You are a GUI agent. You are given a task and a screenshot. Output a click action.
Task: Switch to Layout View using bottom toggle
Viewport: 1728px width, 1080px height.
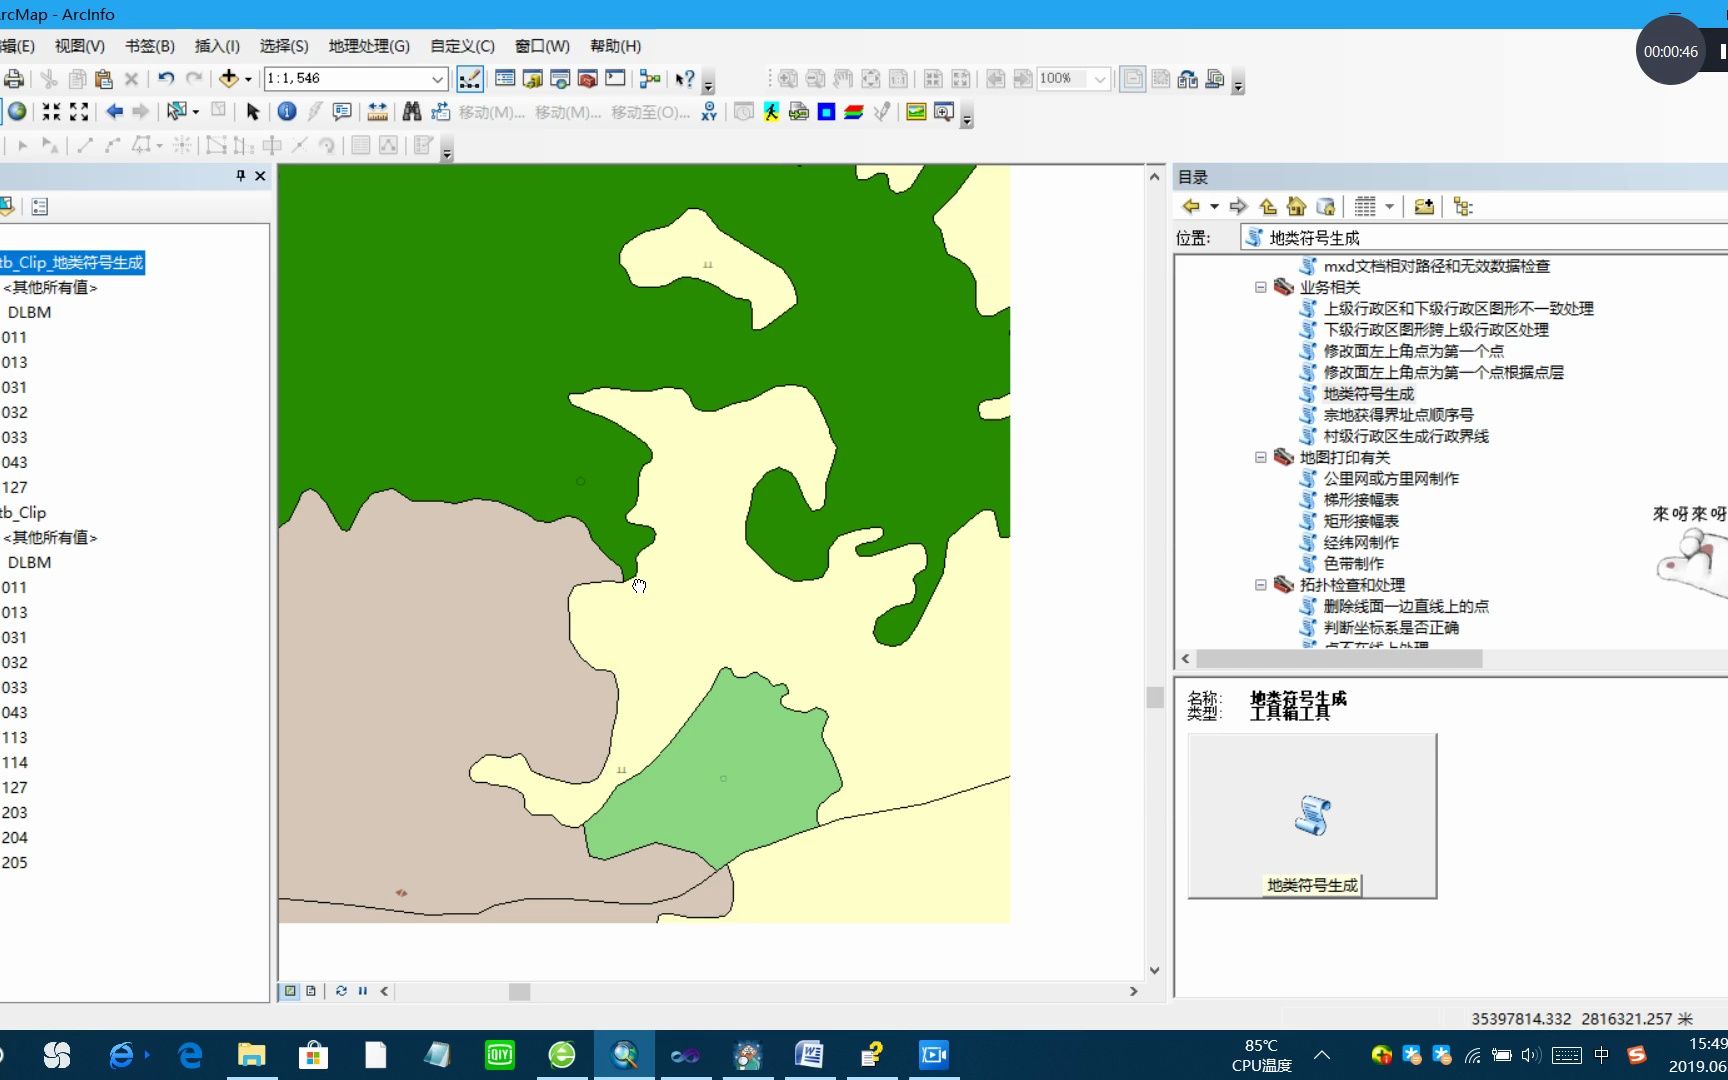click(x=311, y=990)
